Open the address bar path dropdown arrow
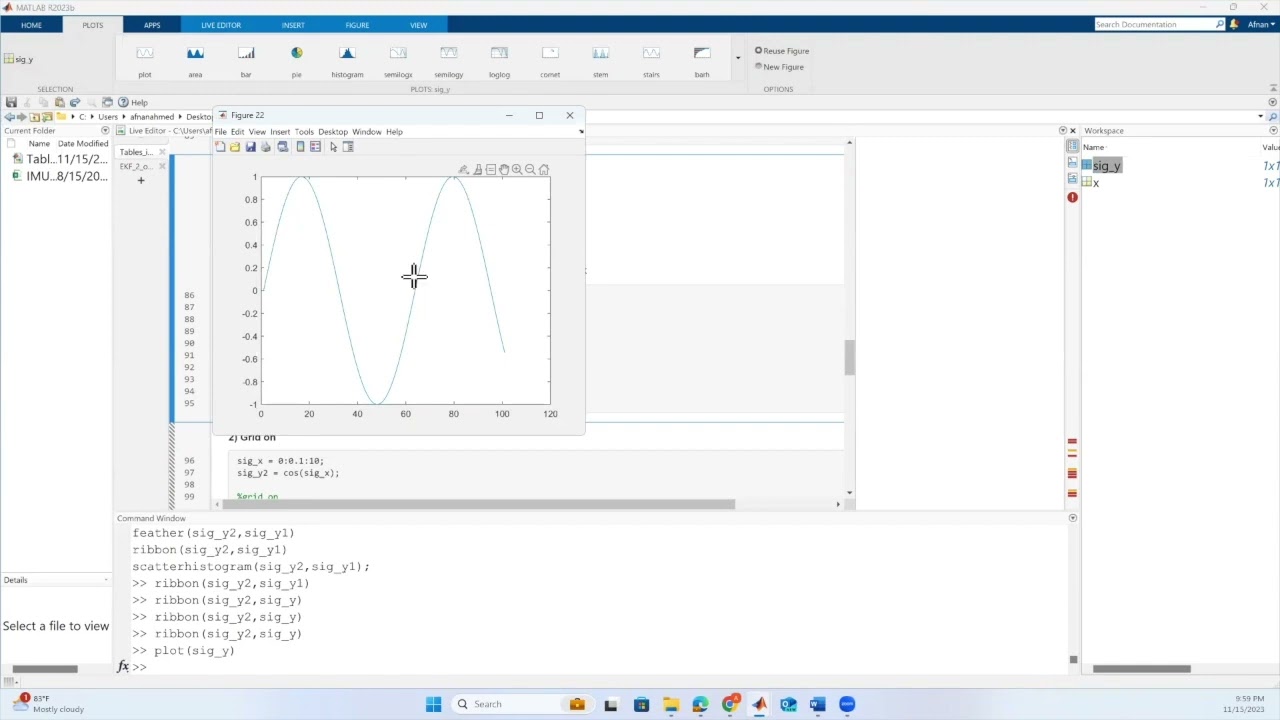The image size is (1280, 720). point(1260,116)
